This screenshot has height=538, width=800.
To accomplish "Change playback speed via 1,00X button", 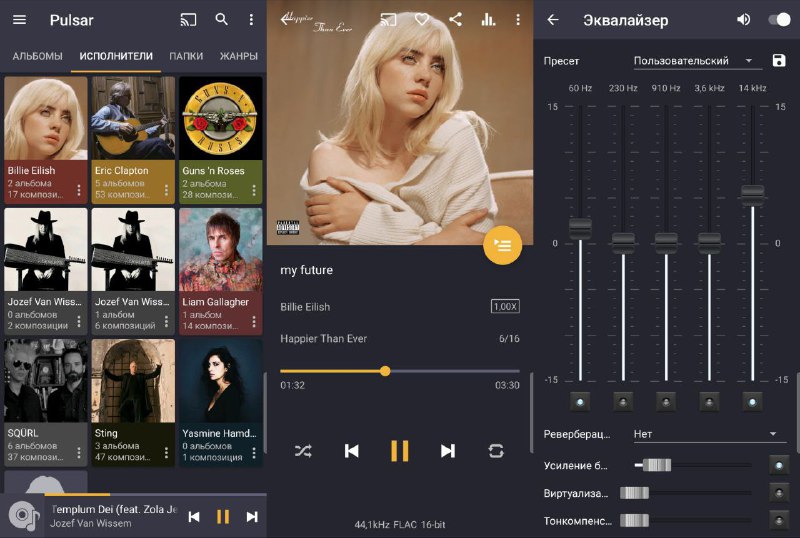I will pos(505,306).
